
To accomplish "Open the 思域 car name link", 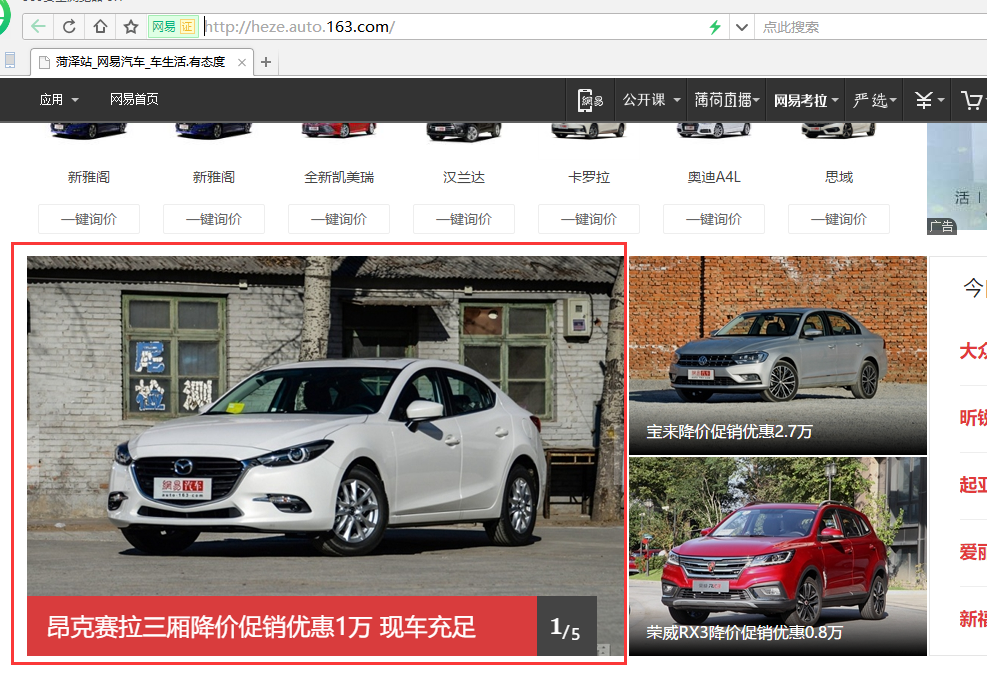I will point(839,178).
